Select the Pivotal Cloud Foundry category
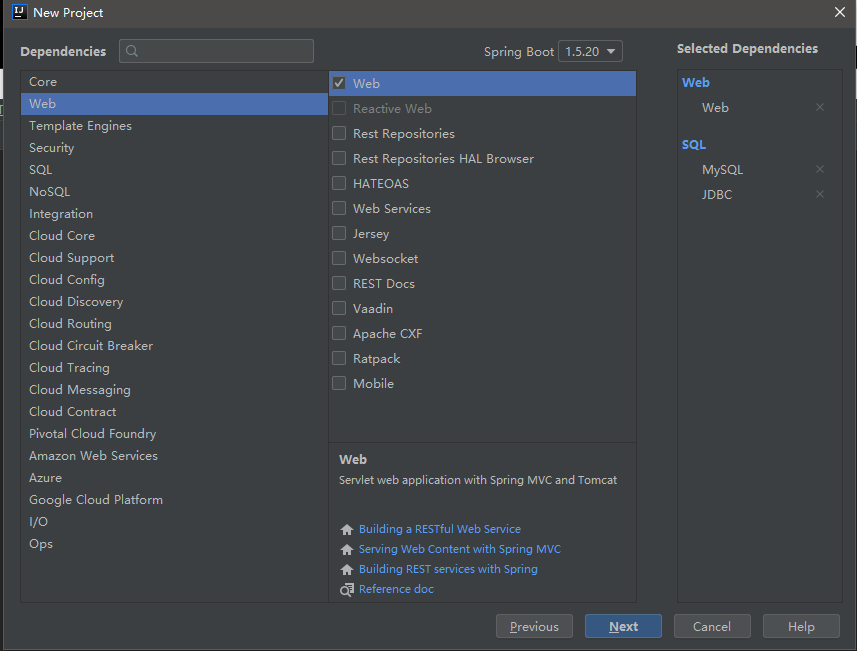The height and width of the screenshot is (651, 857). click(x=174, y=433)
